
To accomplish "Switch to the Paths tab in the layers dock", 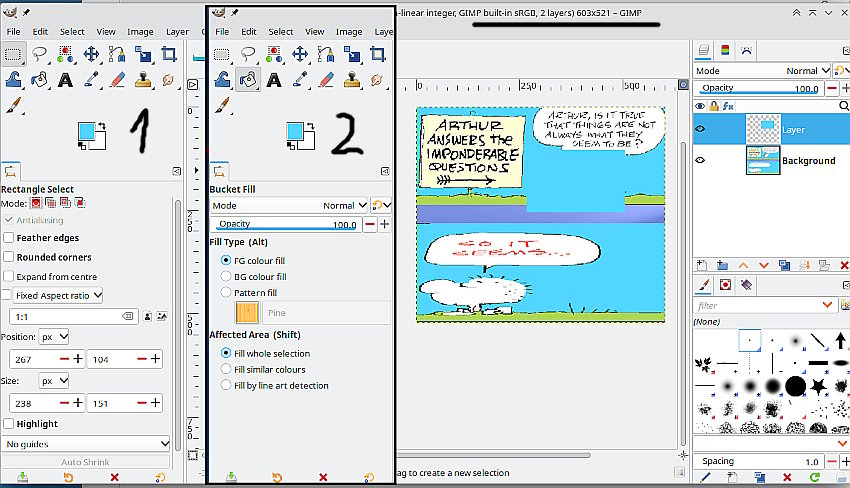I will pos(746,50).
